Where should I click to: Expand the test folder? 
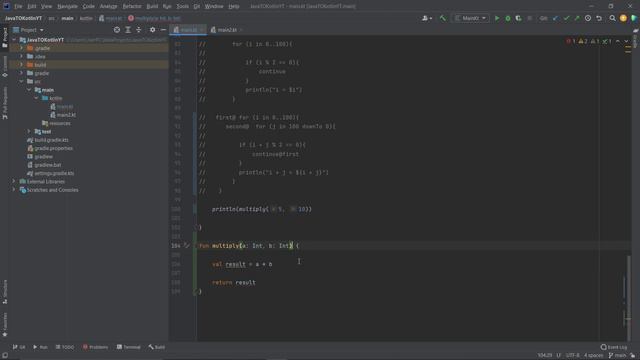click(29, 131)
